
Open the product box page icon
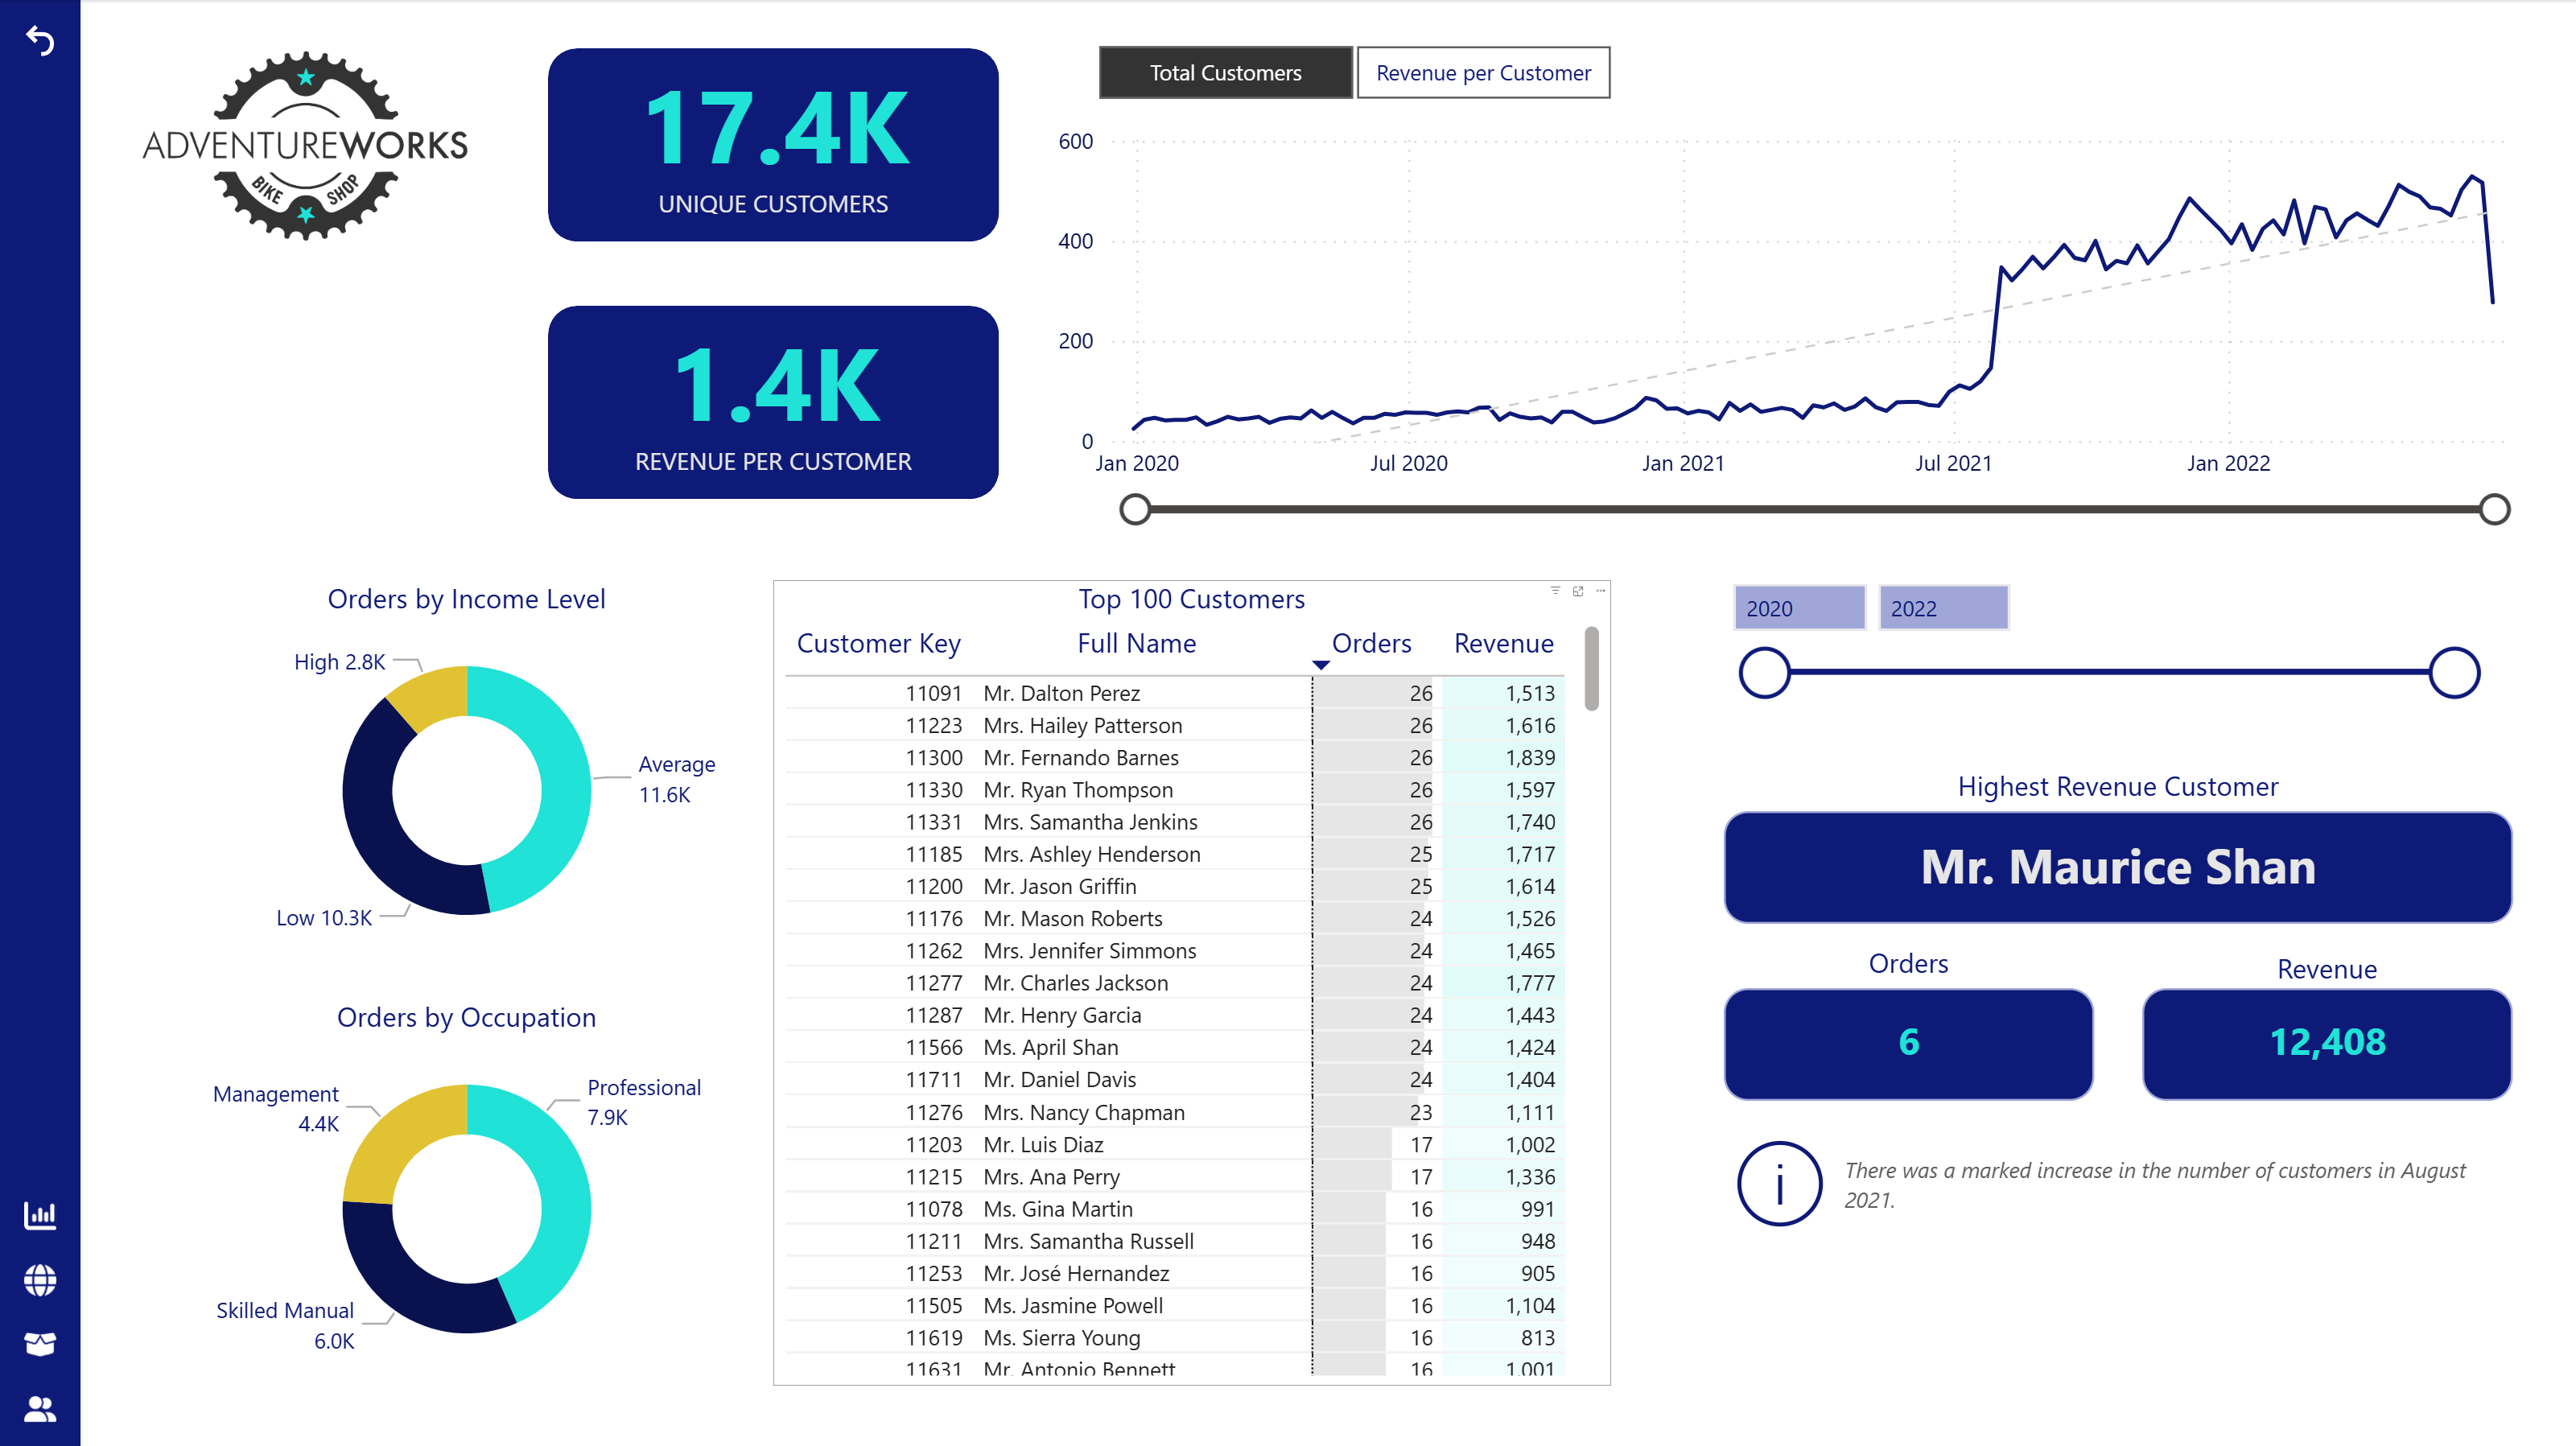[x=40, y=1344]
